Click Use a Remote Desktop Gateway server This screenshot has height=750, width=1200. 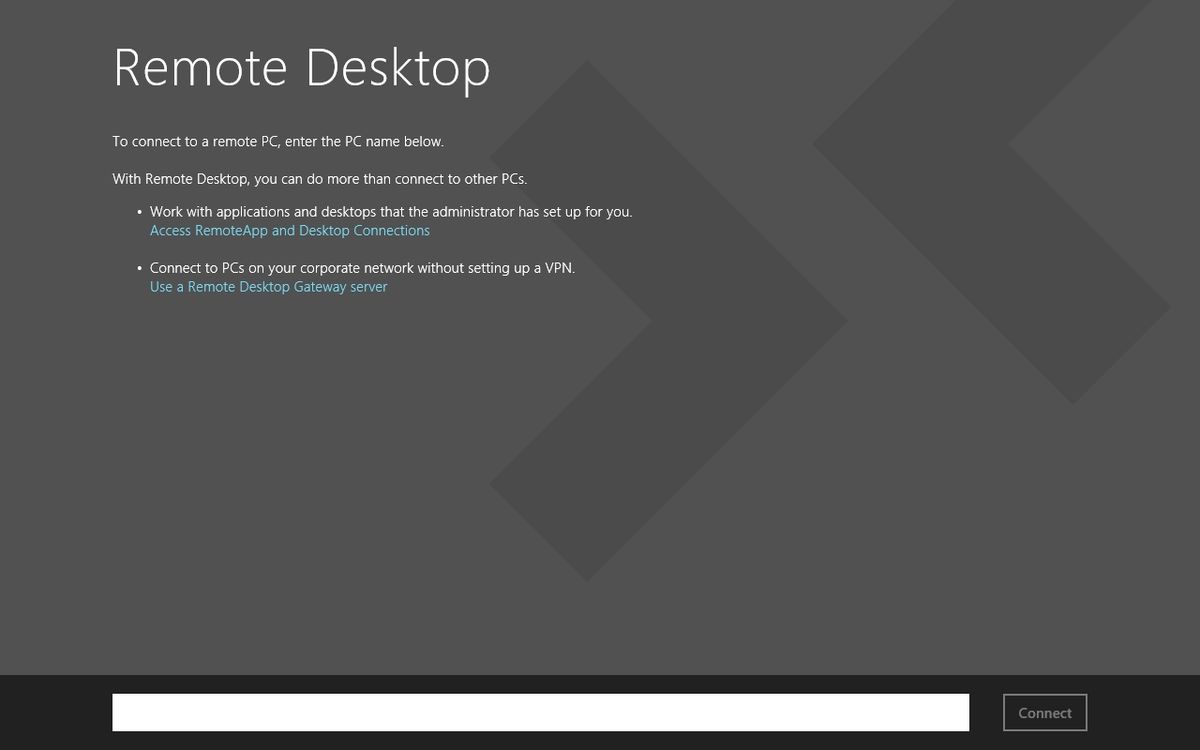pyautogui.click(x=268, y=286)
